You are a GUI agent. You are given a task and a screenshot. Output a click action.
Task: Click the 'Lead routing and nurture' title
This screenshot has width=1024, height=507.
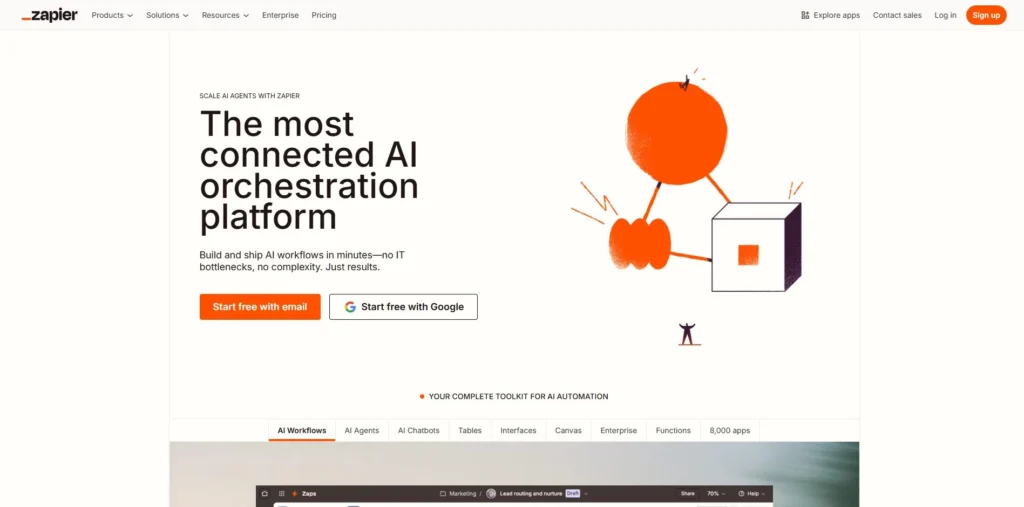pyautogui.click(x=531, y=494)
